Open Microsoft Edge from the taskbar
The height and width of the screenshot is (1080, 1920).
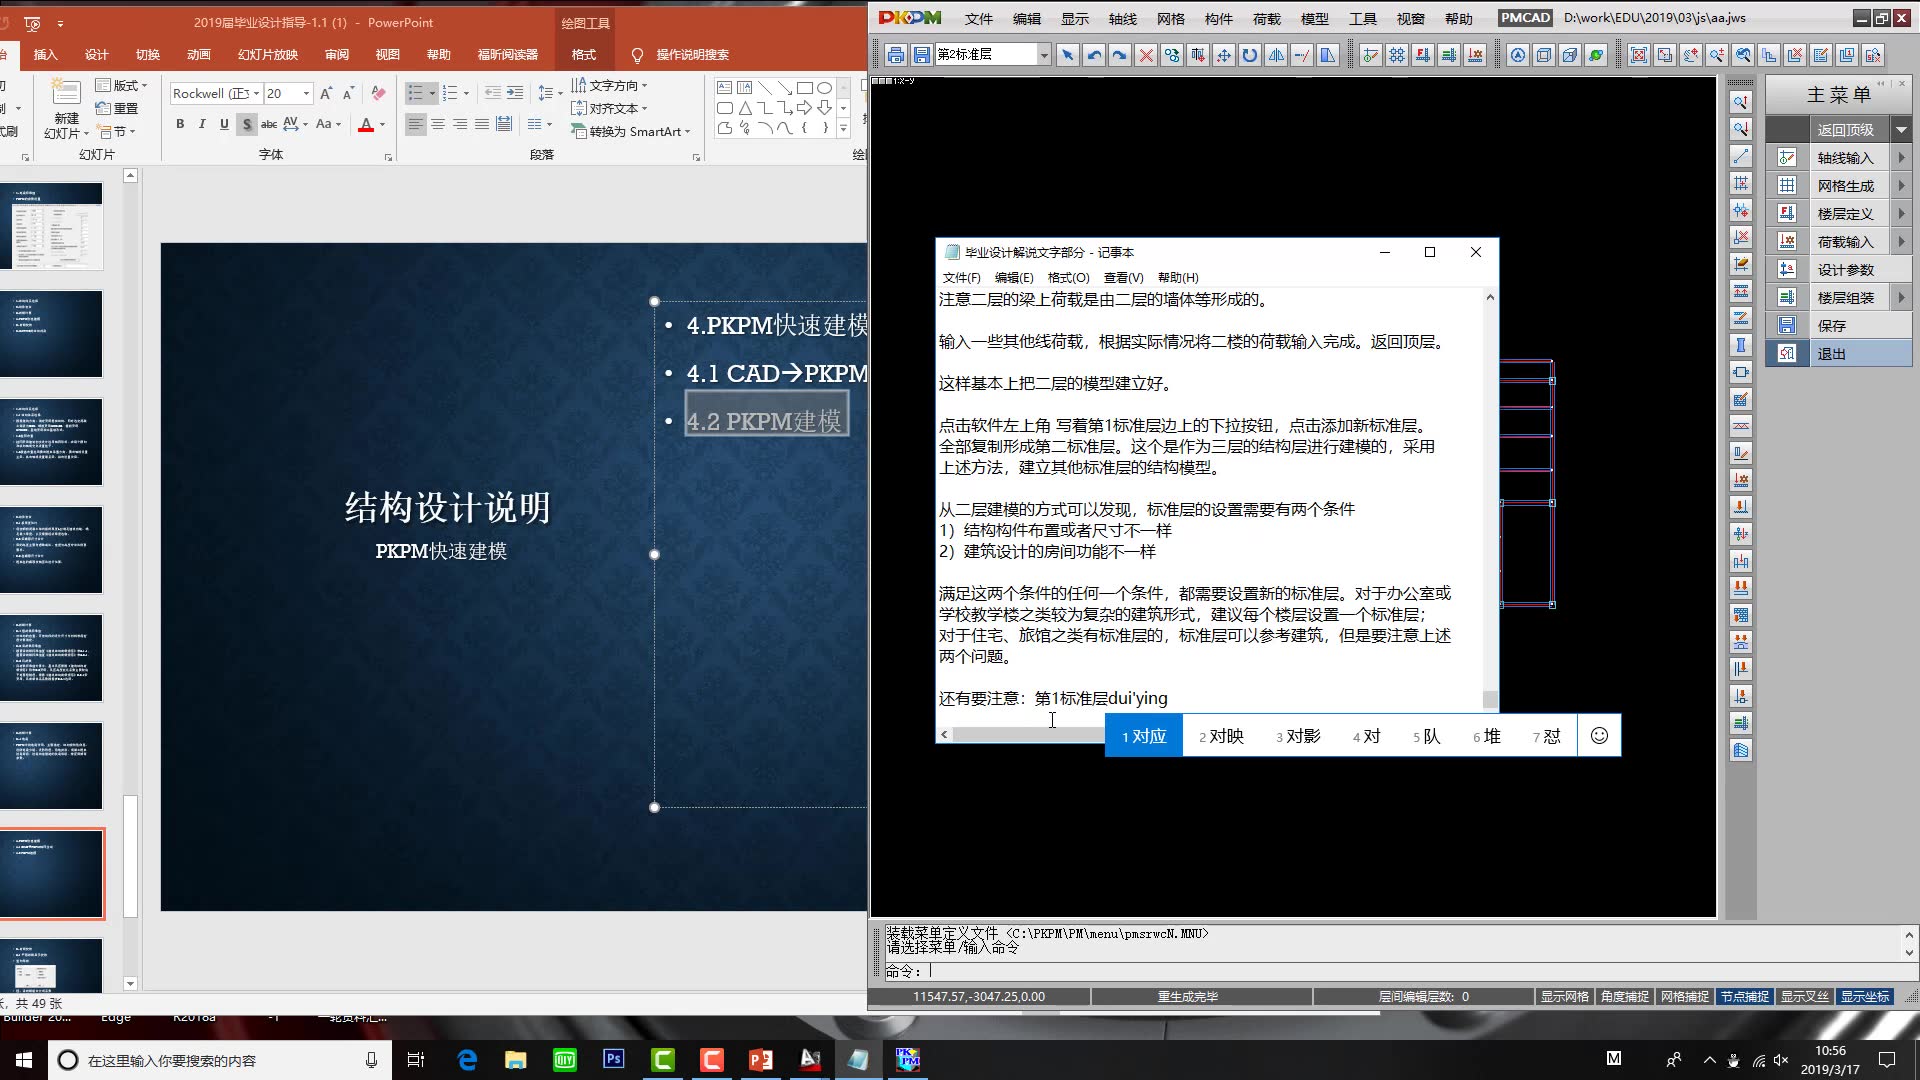467,1060
